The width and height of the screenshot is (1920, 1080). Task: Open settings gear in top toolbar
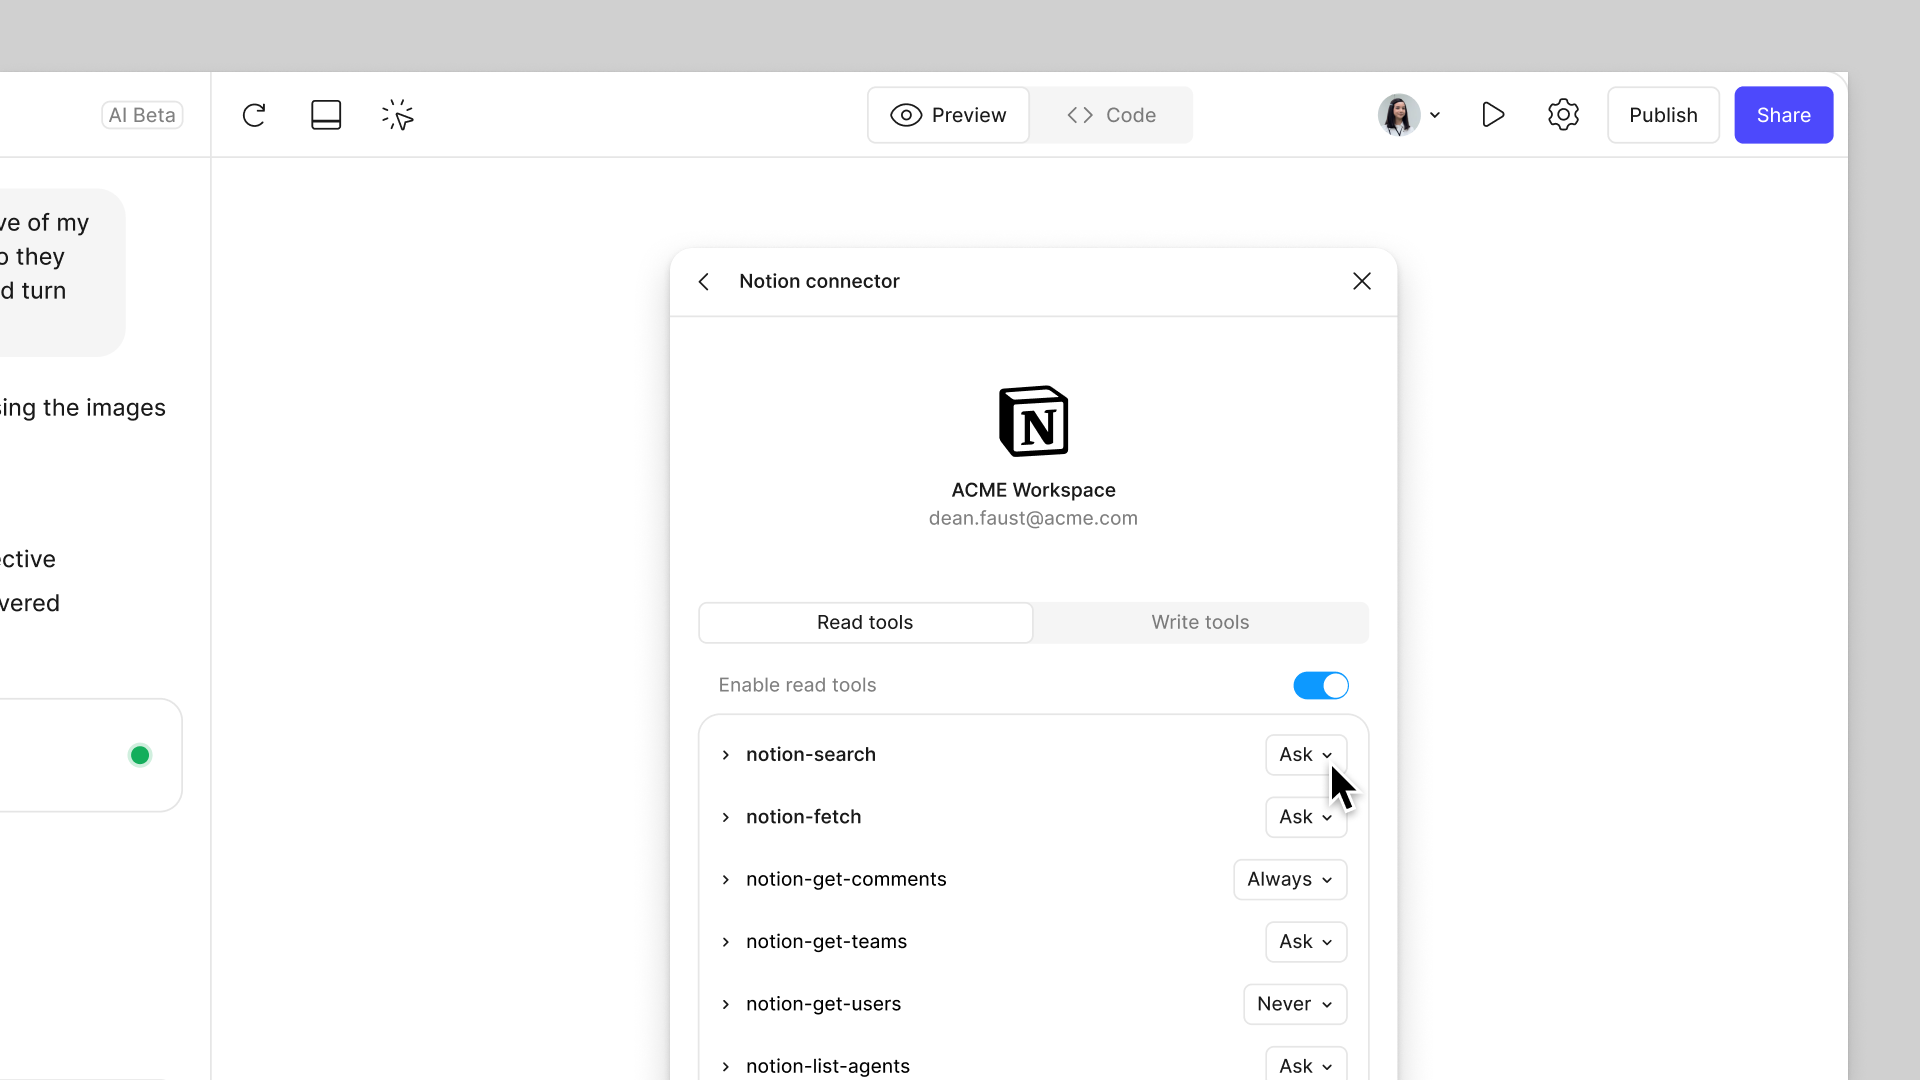pos(1563,115)
